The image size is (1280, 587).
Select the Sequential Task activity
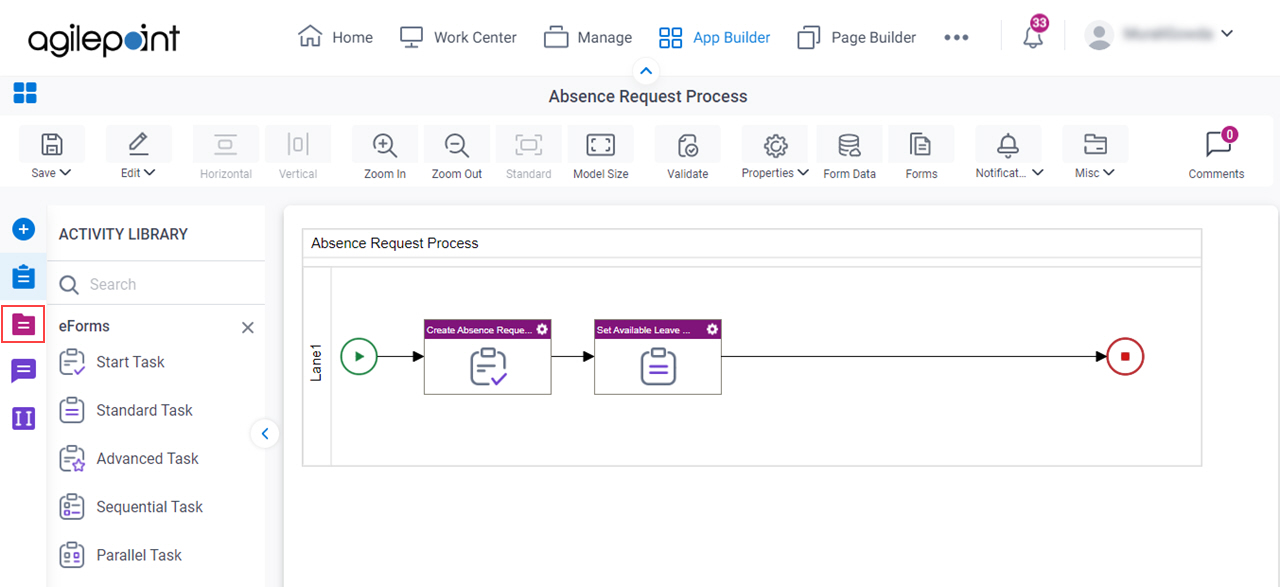131,507
